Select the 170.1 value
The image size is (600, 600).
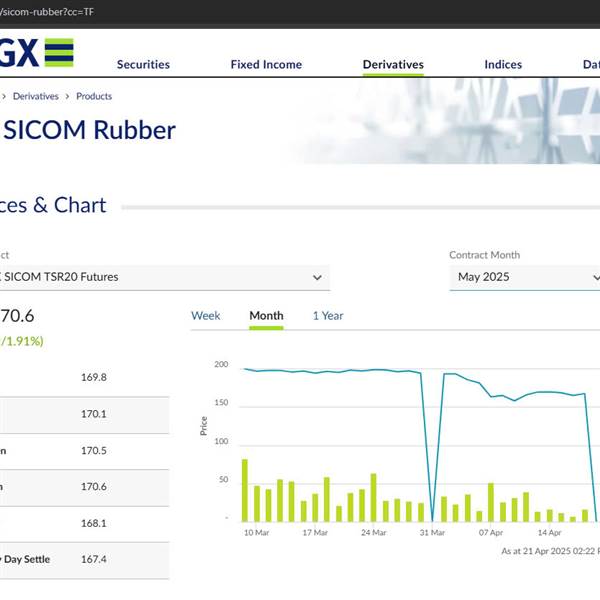pos(94,414)
